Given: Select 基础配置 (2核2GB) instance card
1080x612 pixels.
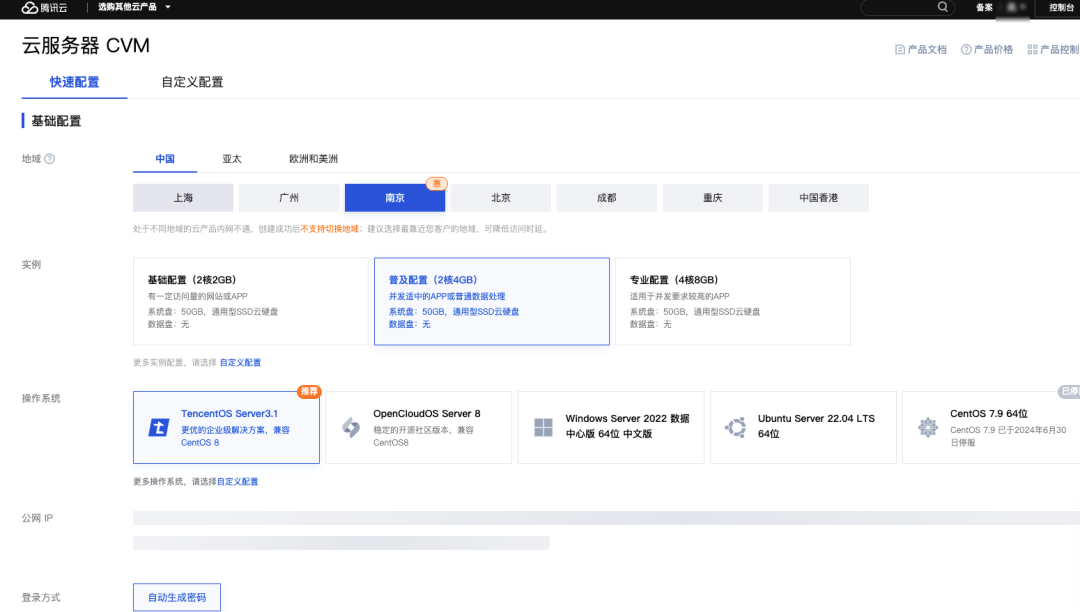Looking at the screenshot, I should point(251,302).
